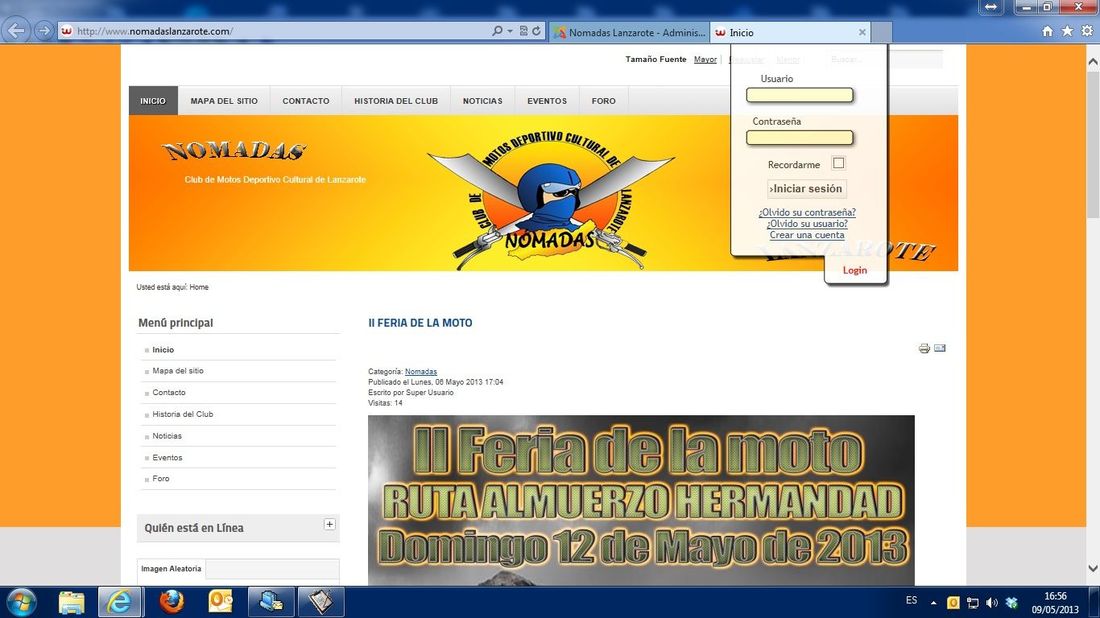Open Internet Explorer taskbar icon
This screenshot has height=618, width=1100.
point(119,602)
